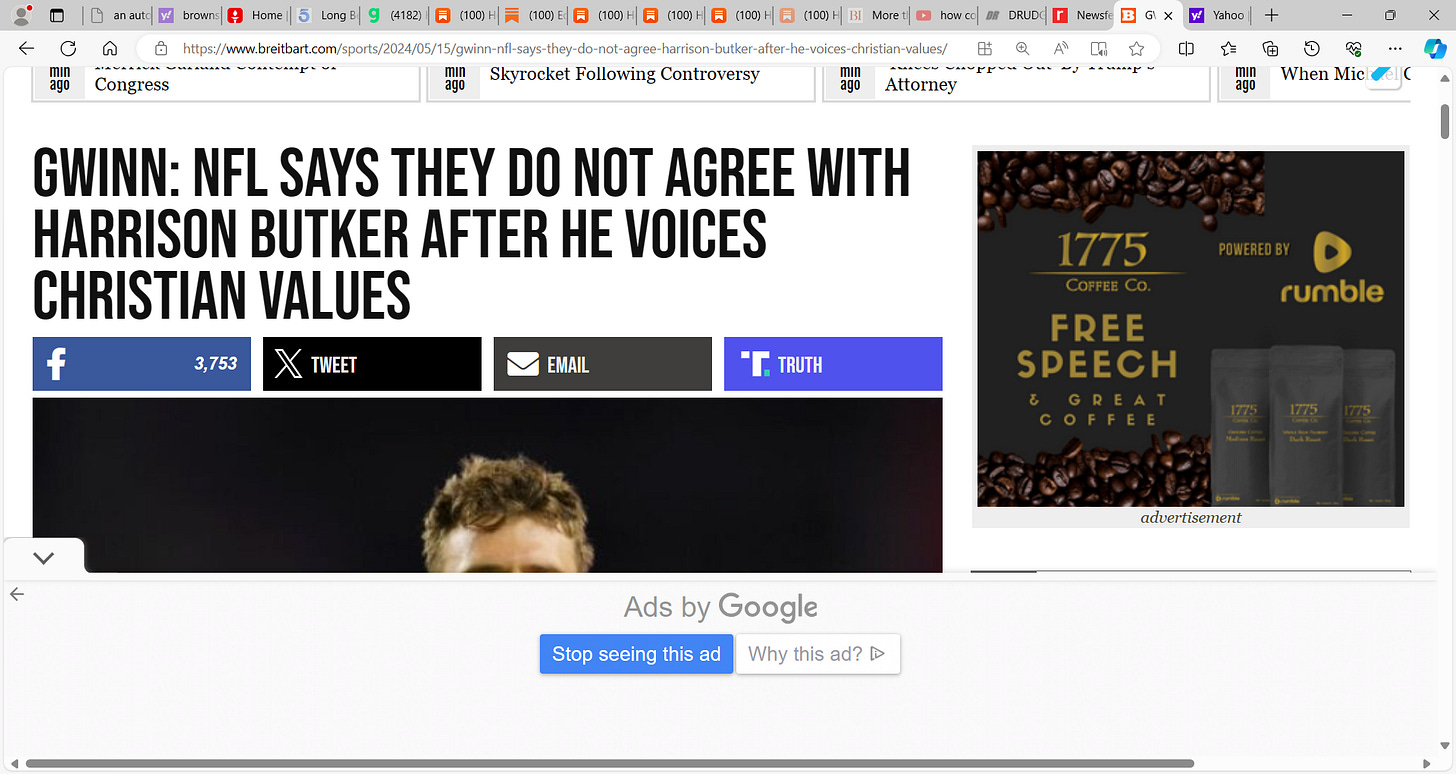Screen dimensions: 1456x774
Task: Switch to the 'More t' BI tab
Action: (876, 15)
